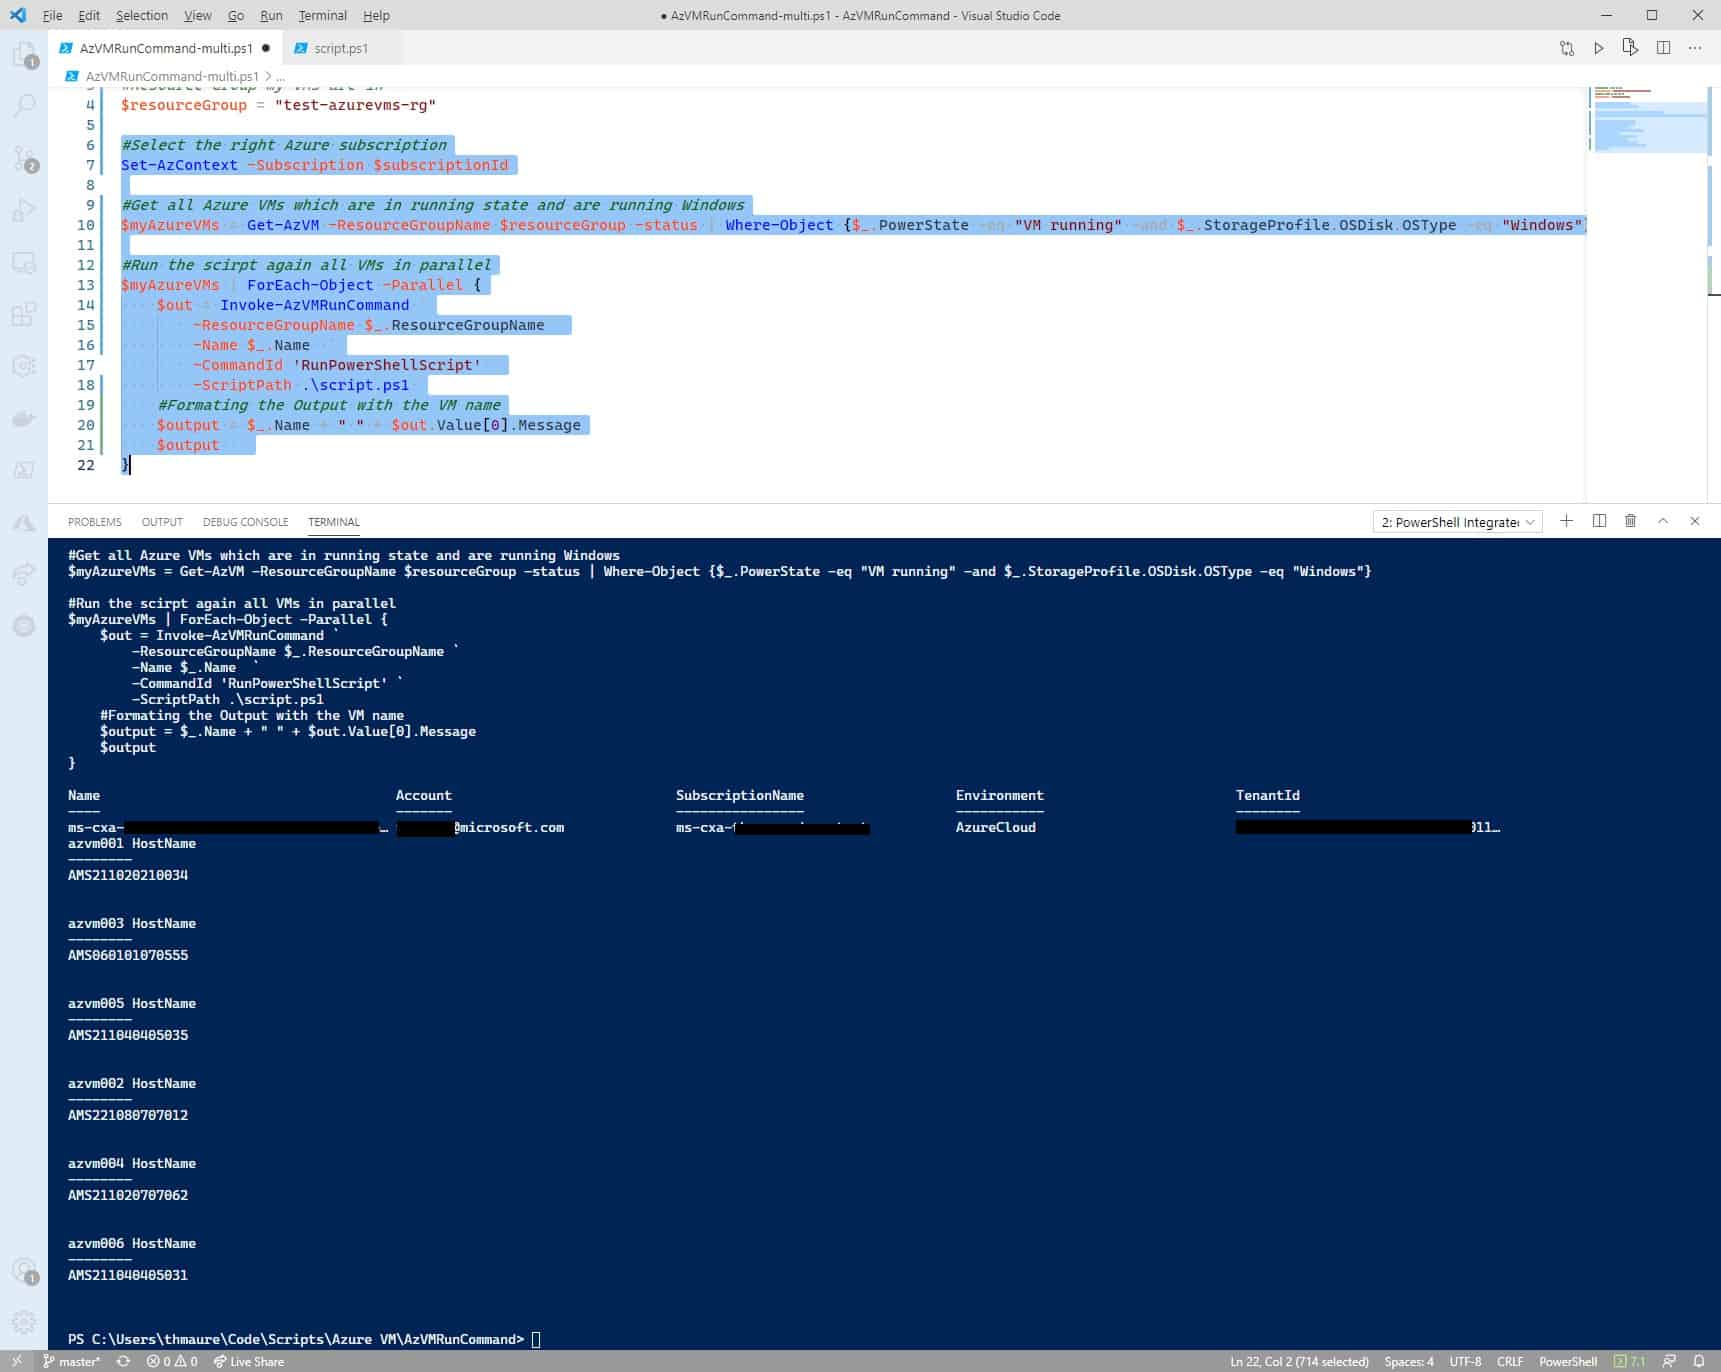Open the Search sidebar icon
Viewport: 1721px width, 1372px height.
tap(22, 104)
